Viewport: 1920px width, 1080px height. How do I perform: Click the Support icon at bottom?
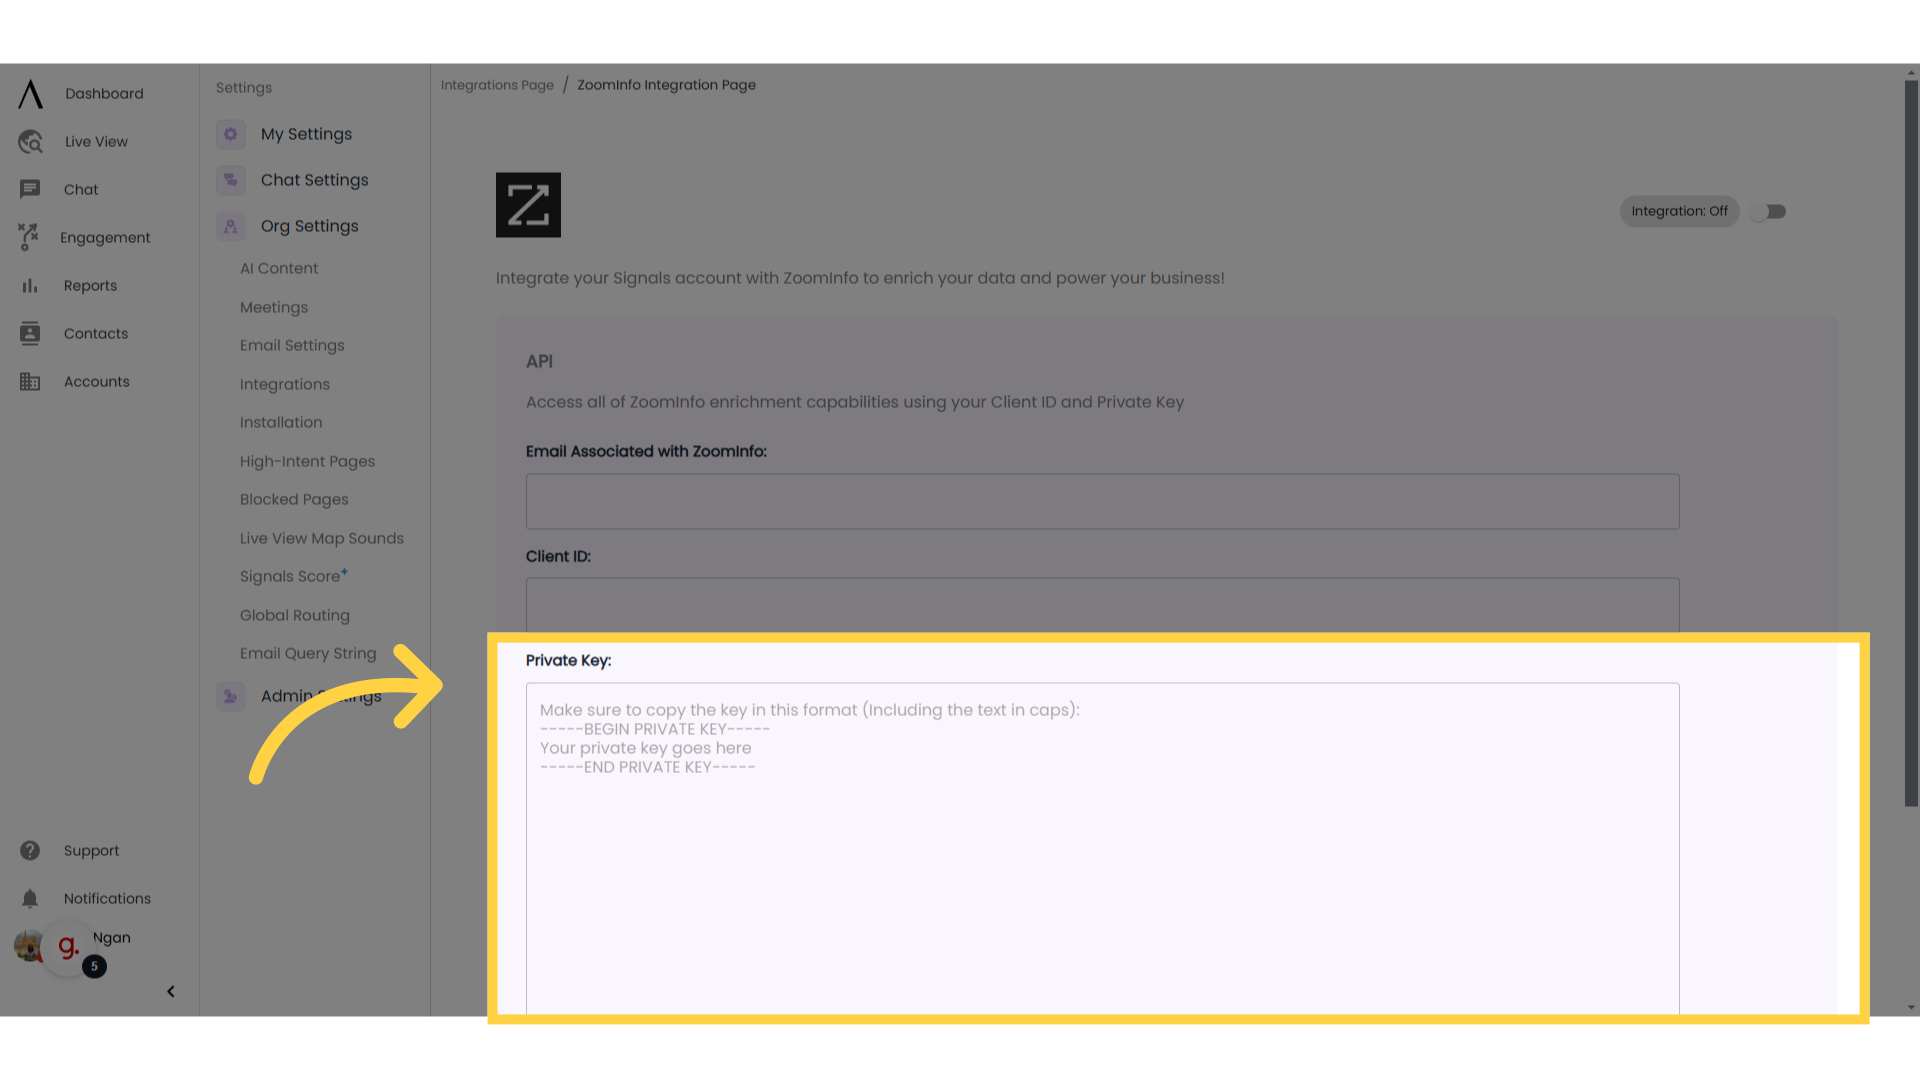click(x=28, y=851)
